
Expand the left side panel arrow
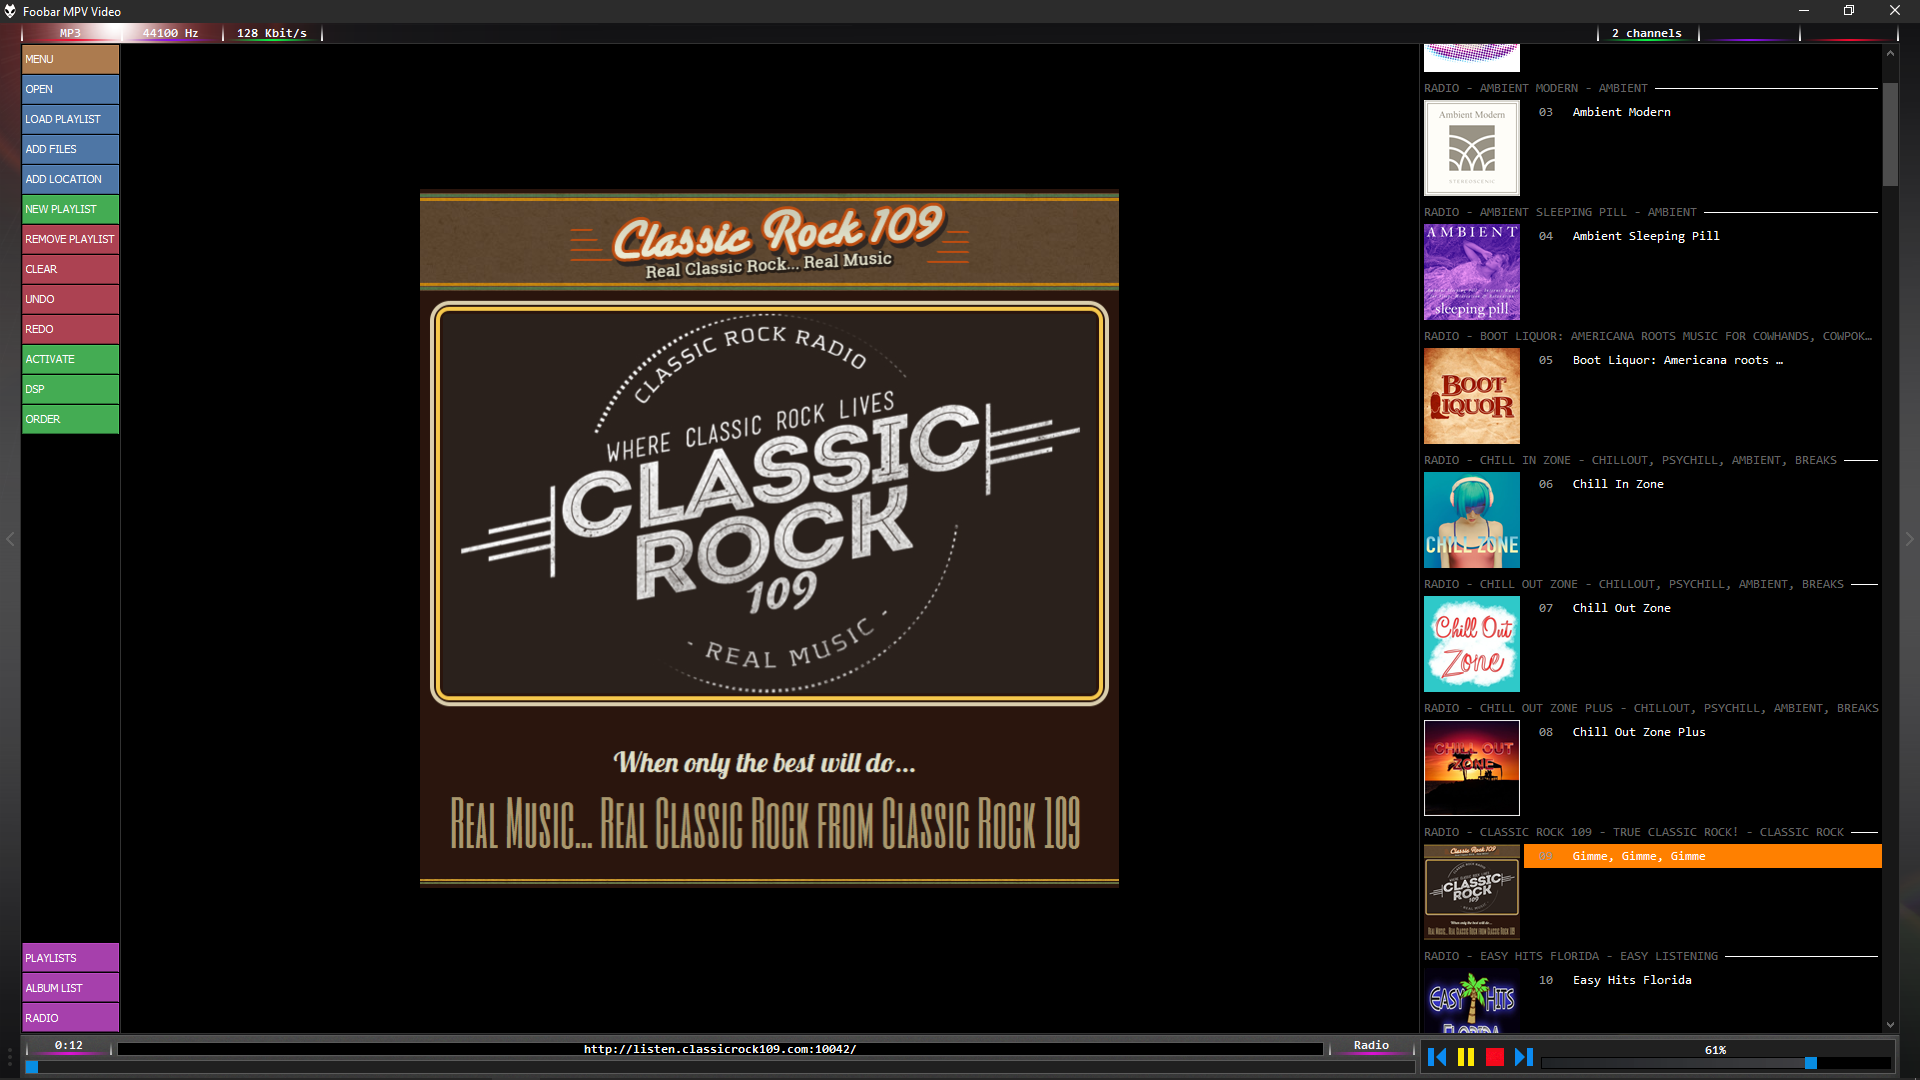coord(10,539)
